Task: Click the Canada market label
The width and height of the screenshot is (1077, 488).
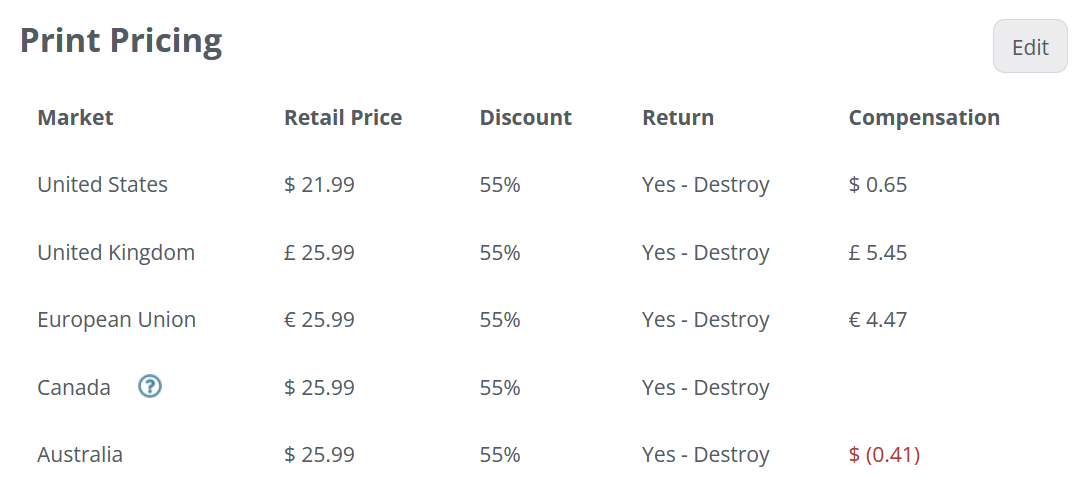Action: (x=73, y=388)
